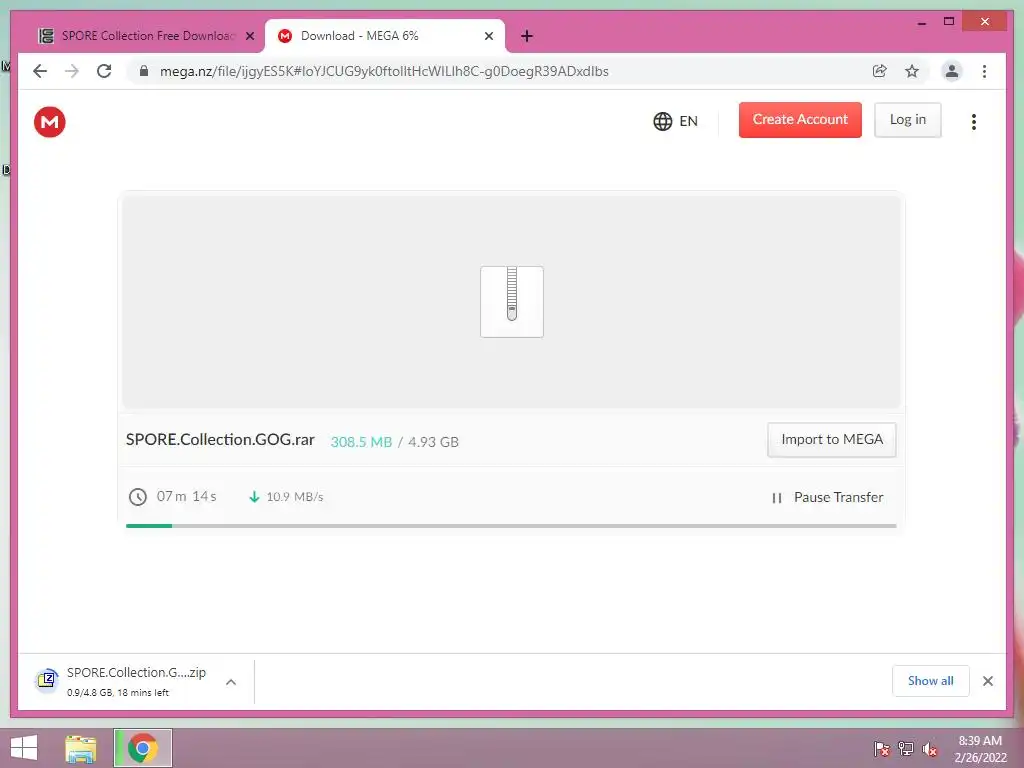The width and height of the screenshot is (1024, 768).
Task: Click the Log in button
Action: coord(908,120)
